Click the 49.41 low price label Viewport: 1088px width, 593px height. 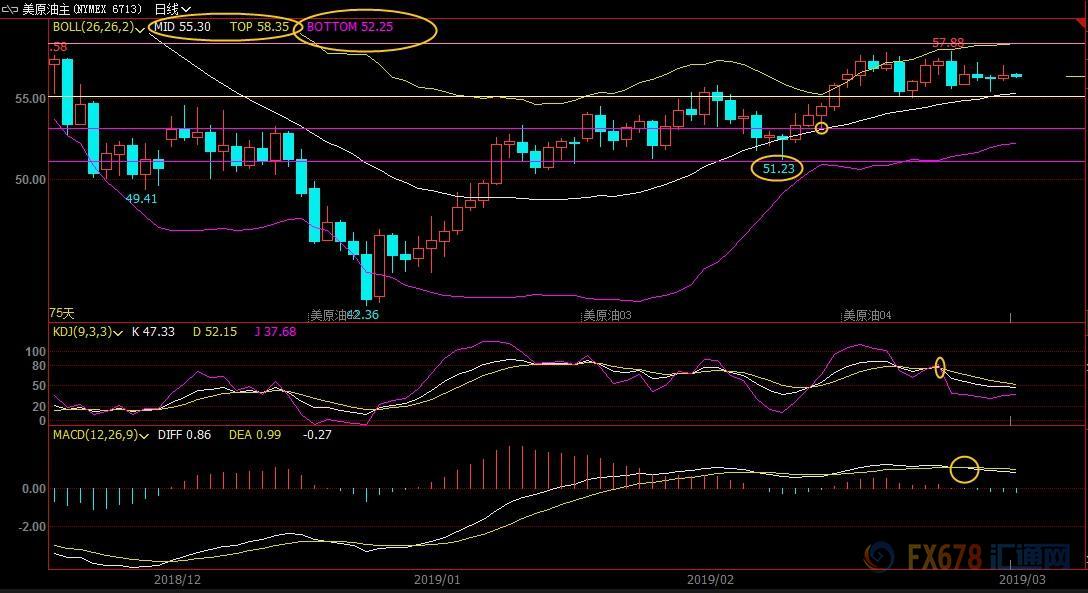[142, 199]
